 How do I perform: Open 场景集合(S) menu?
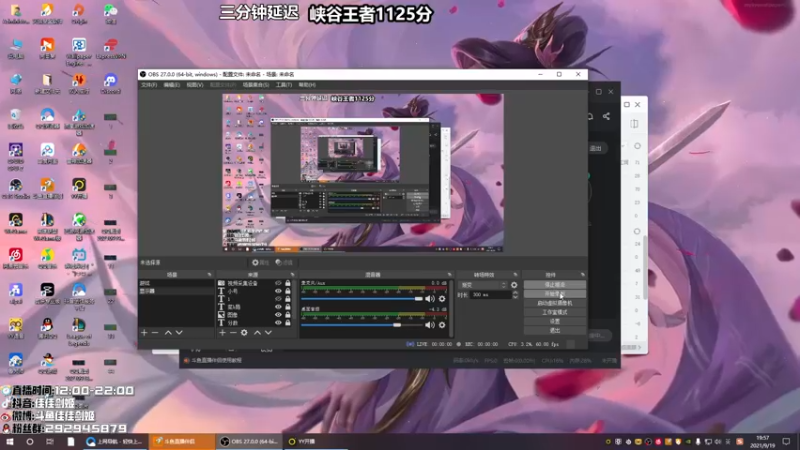pos(256,85)
